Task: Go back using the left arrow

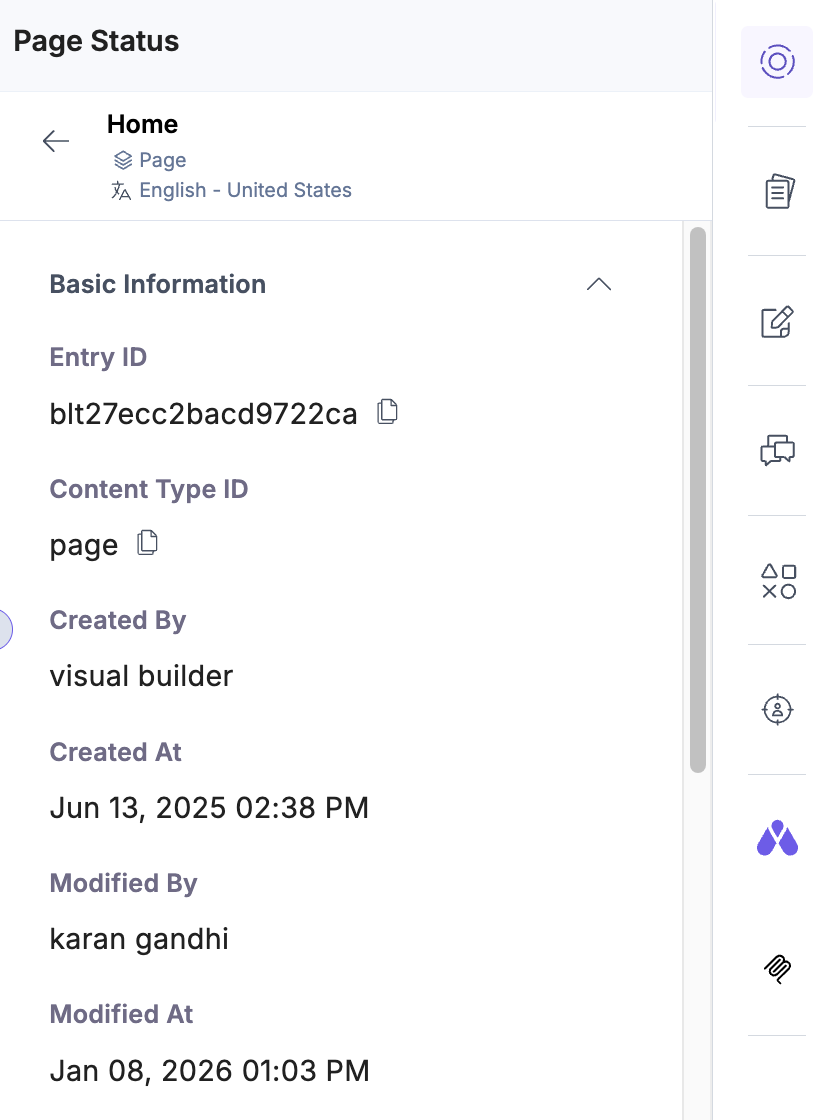Action: (x=56, y=142)
